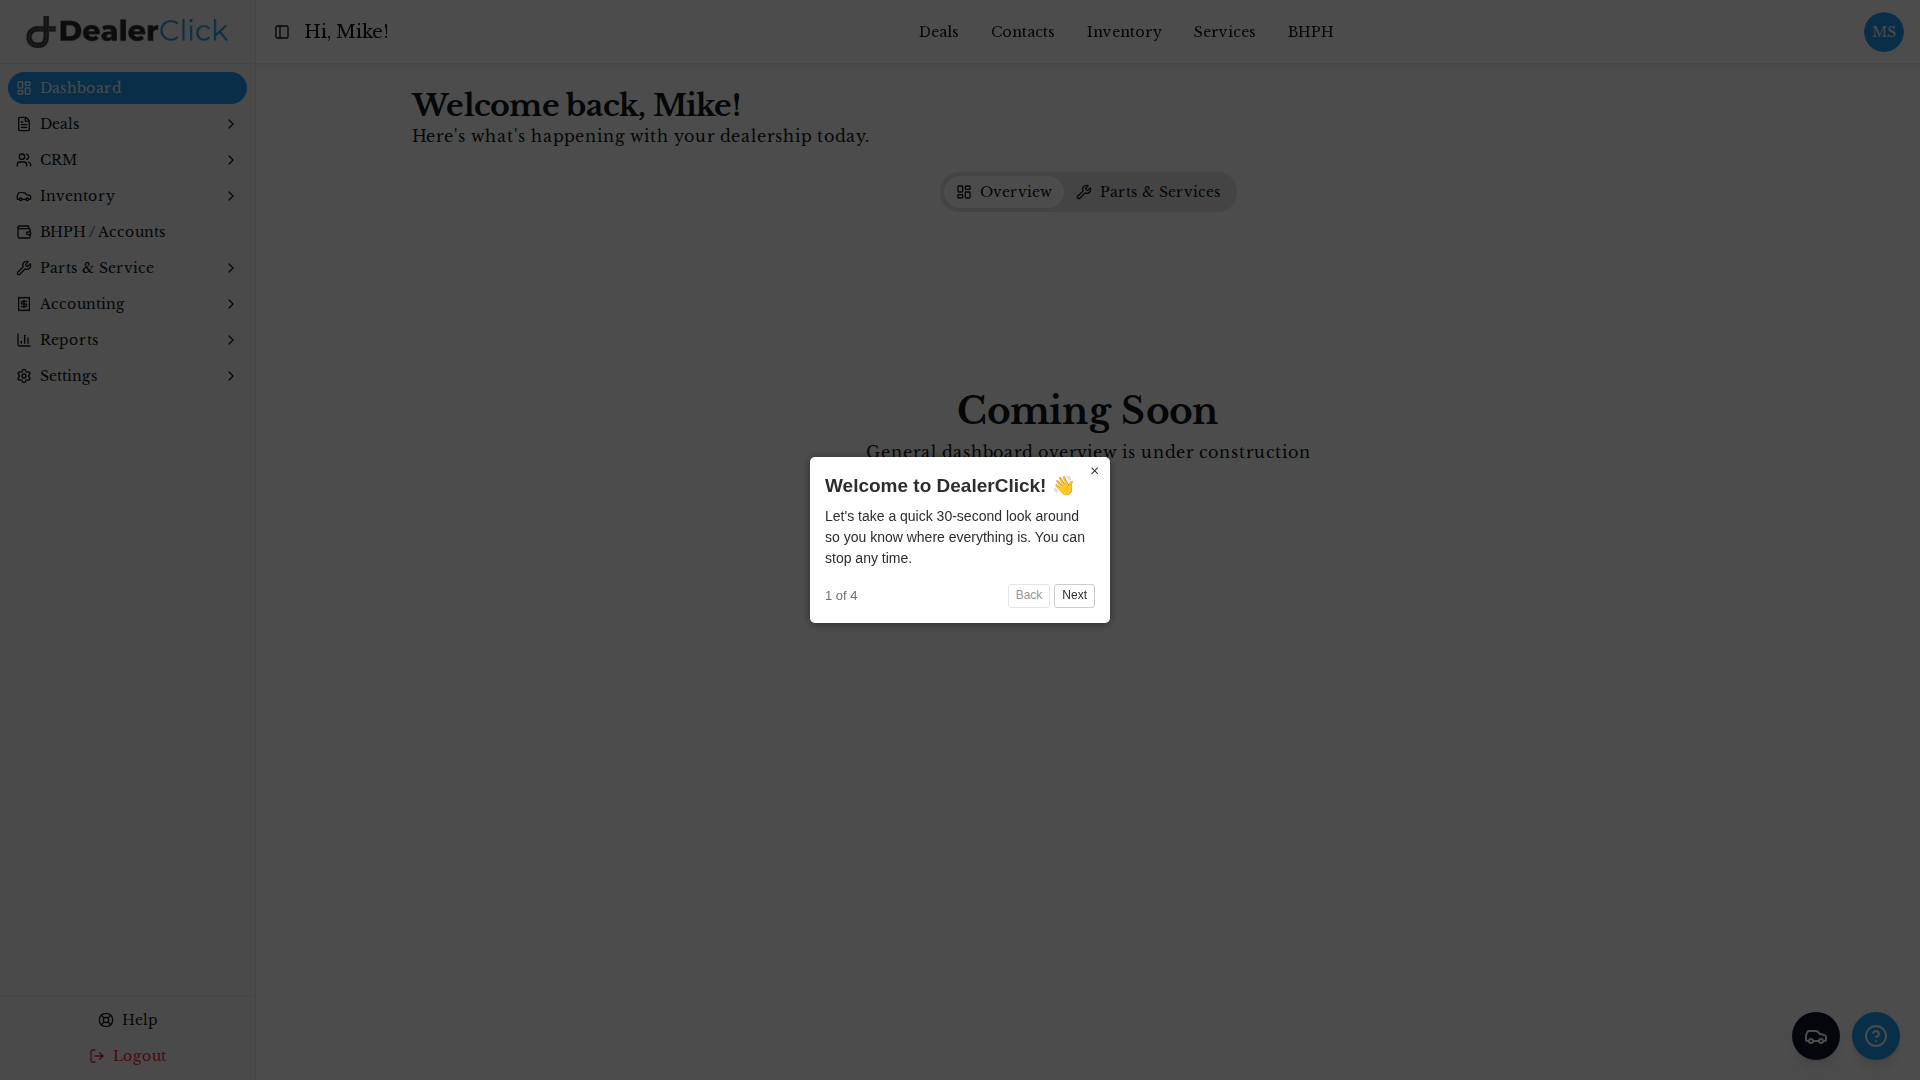Click the DealerClick logo
The image size is (1920, 1080).
point(127,32)
